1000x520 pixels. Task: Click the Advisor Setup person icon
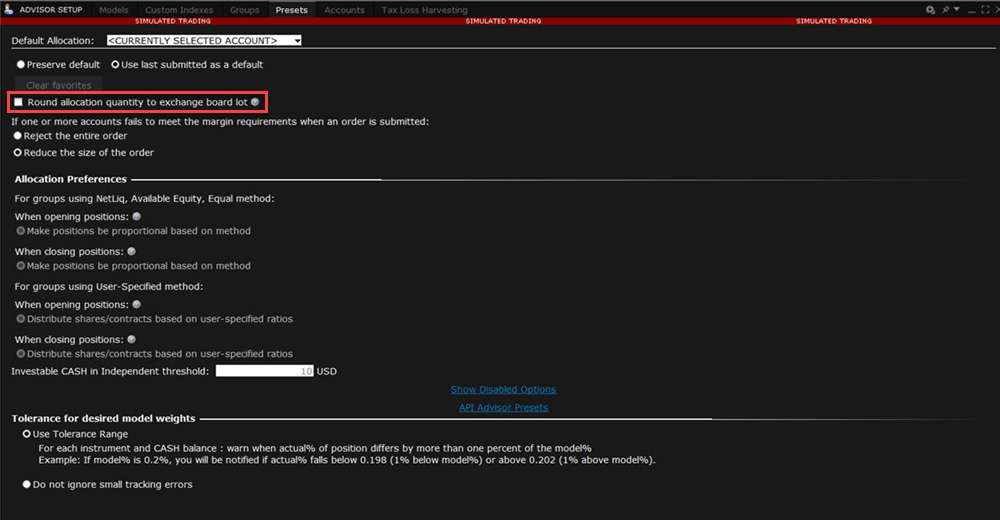point(10,9)
